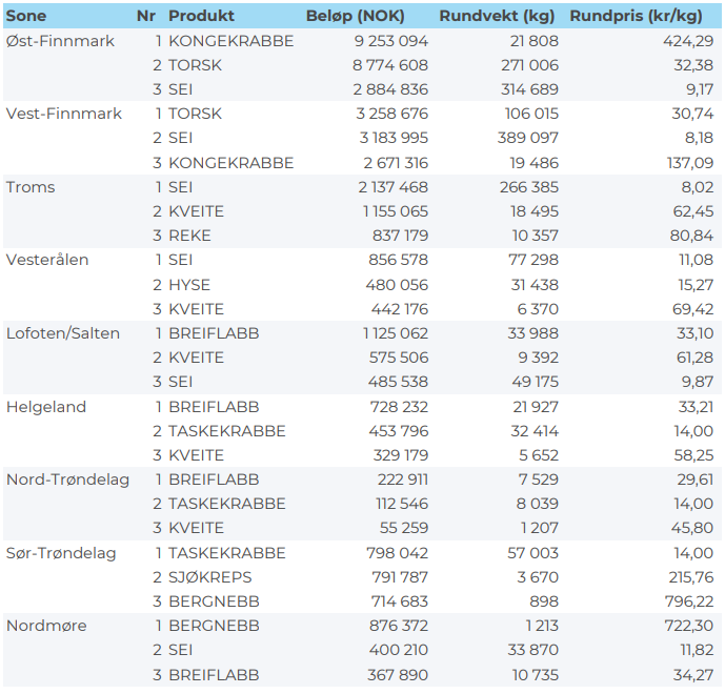Select the Øst-Finnmark zone cell
The height and width of the screenshot is (694, 725).
coord(60,41)
